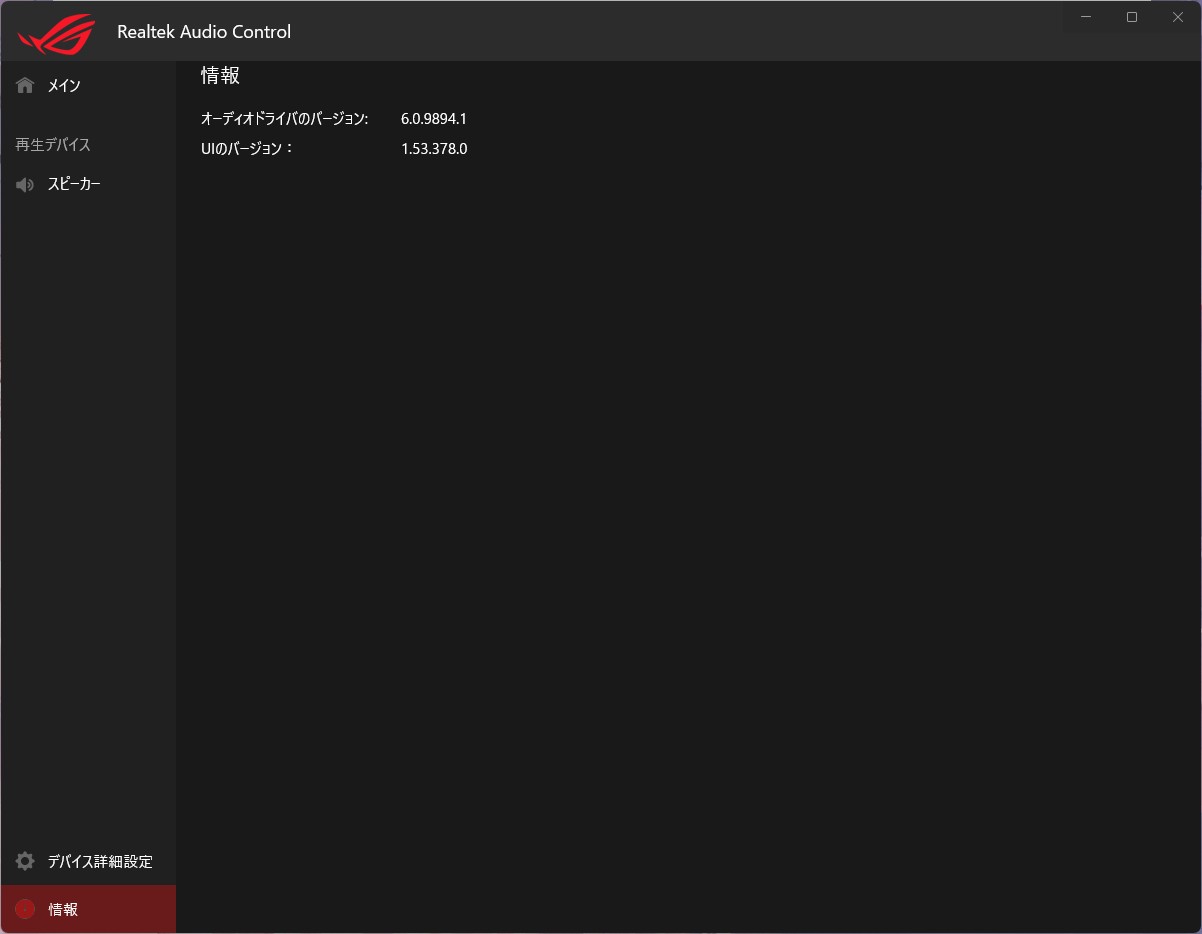Click UI version number 1.53.378.0
The width and height of the screenshot is (1202, 934).
tap(434, 149)
